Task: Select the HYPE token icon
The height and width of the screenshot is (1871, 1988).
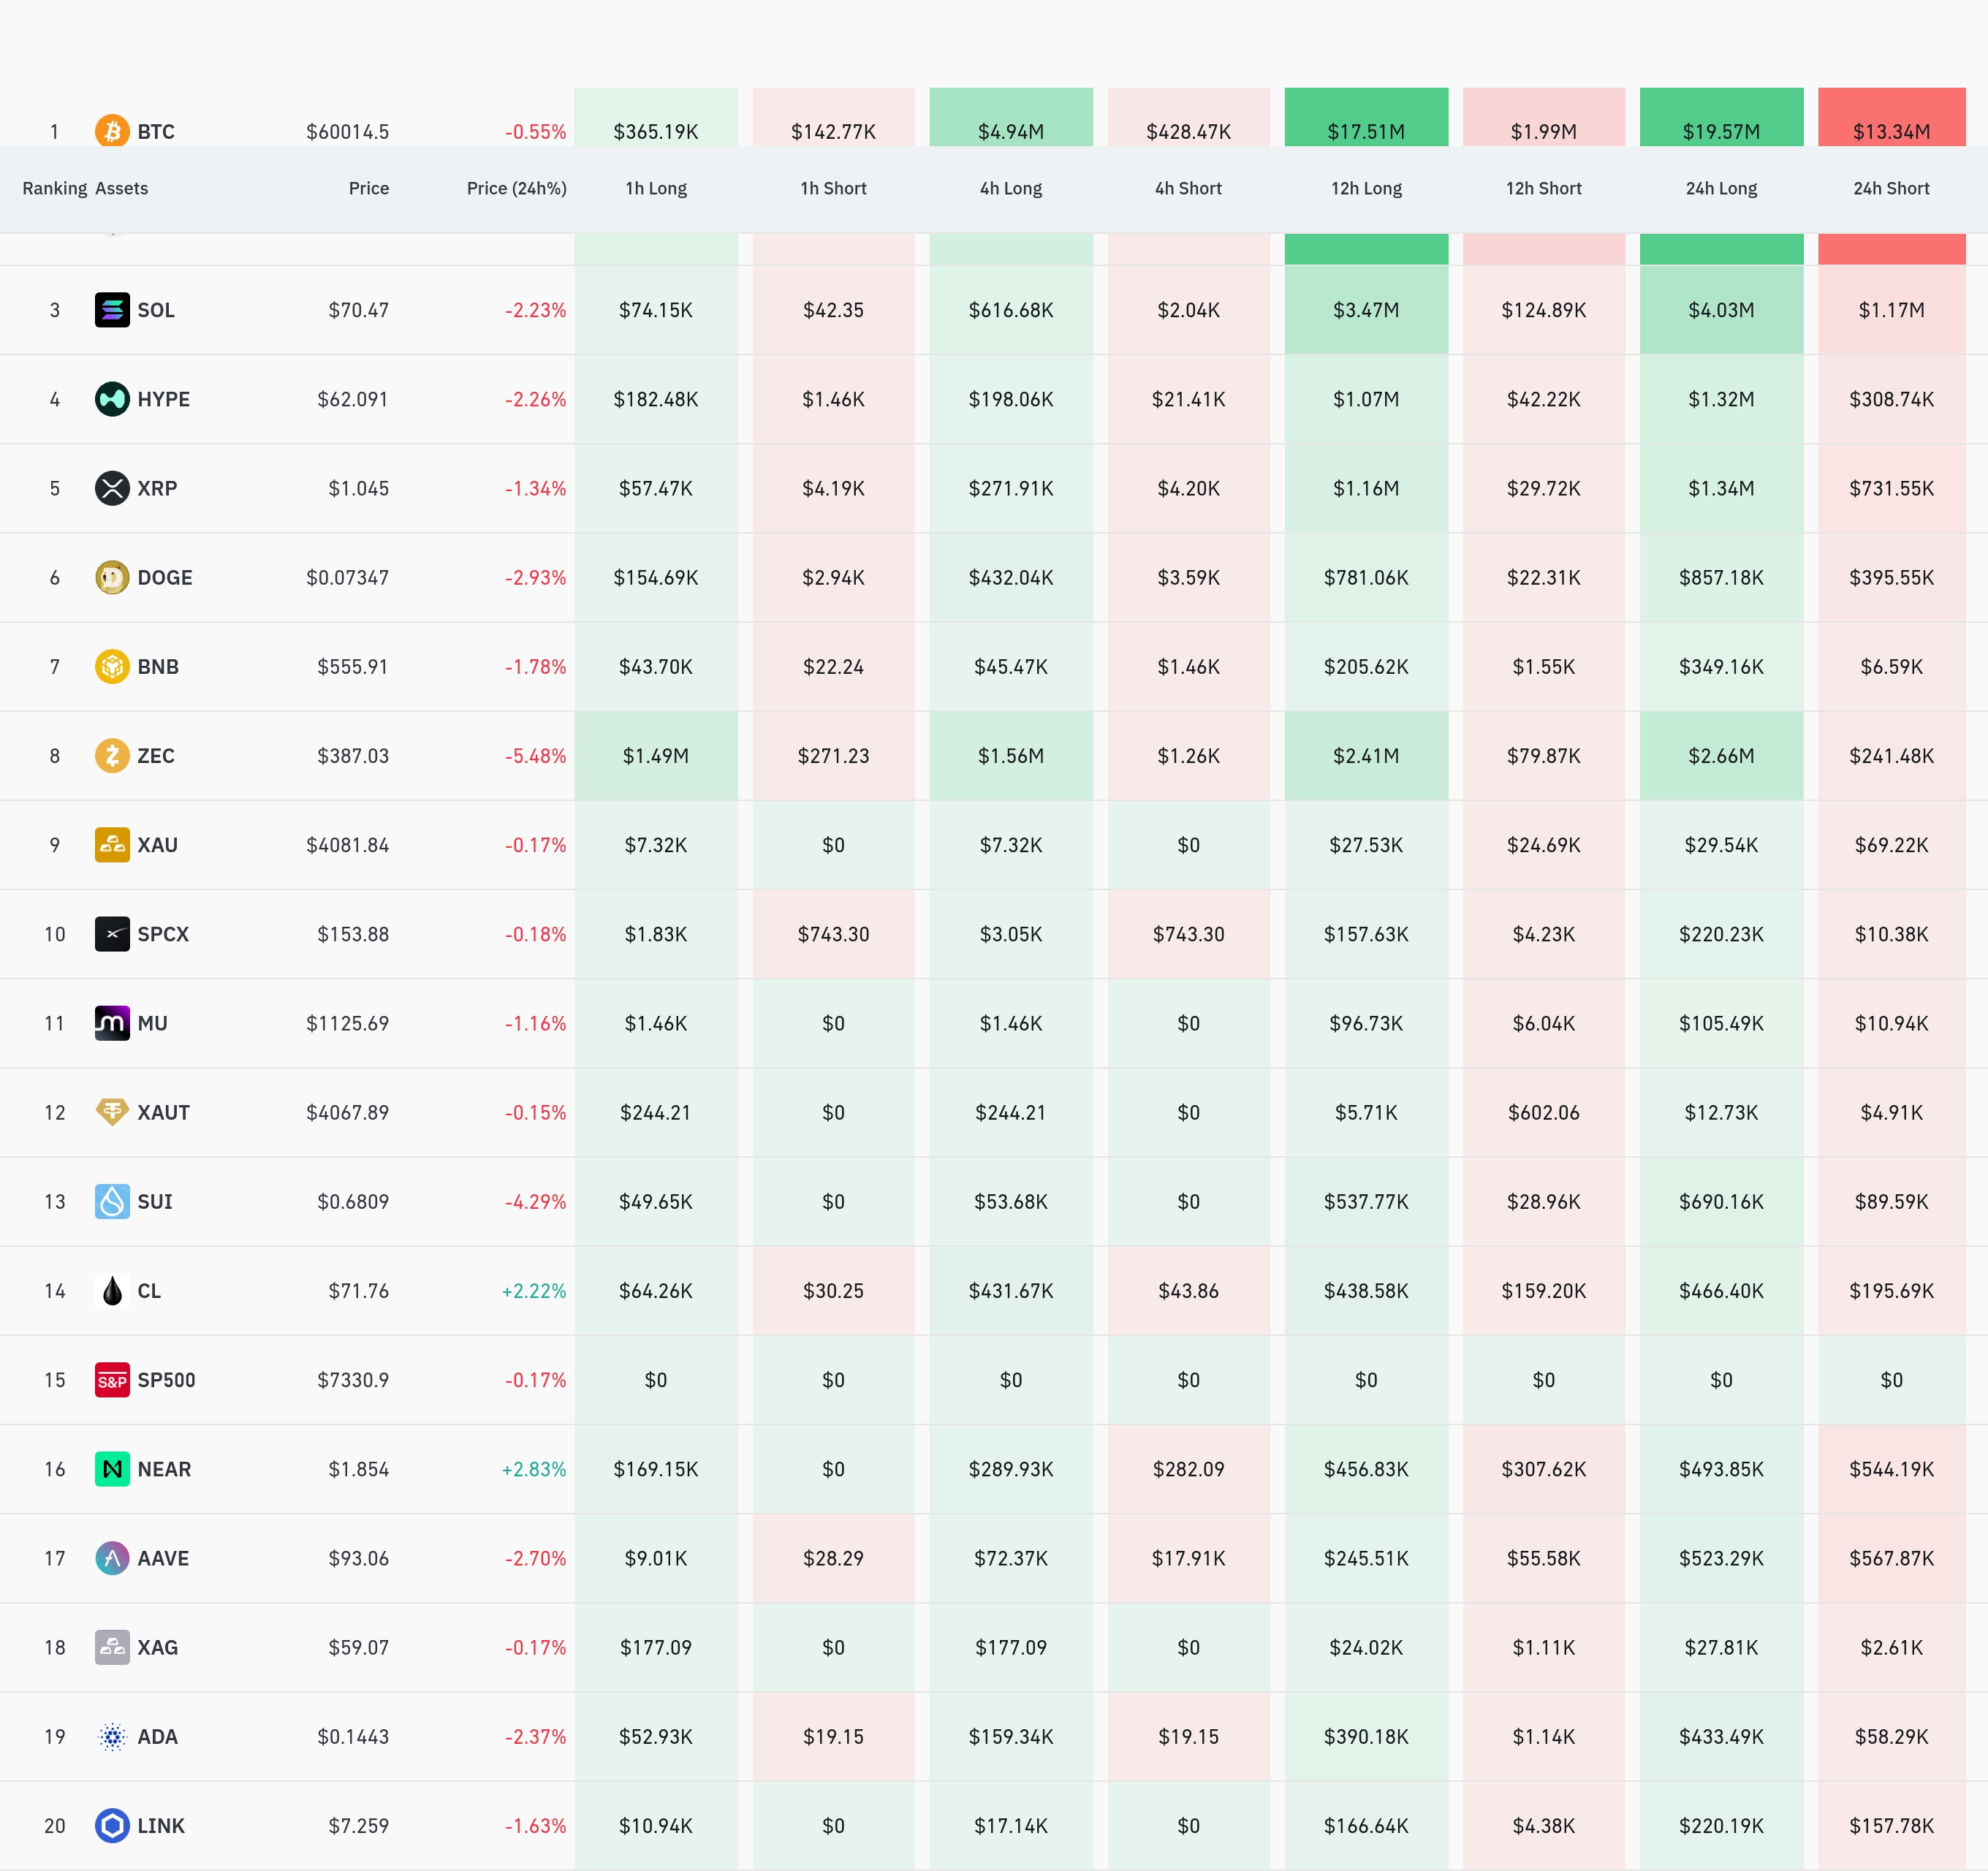Action: [x=112, y=399]
